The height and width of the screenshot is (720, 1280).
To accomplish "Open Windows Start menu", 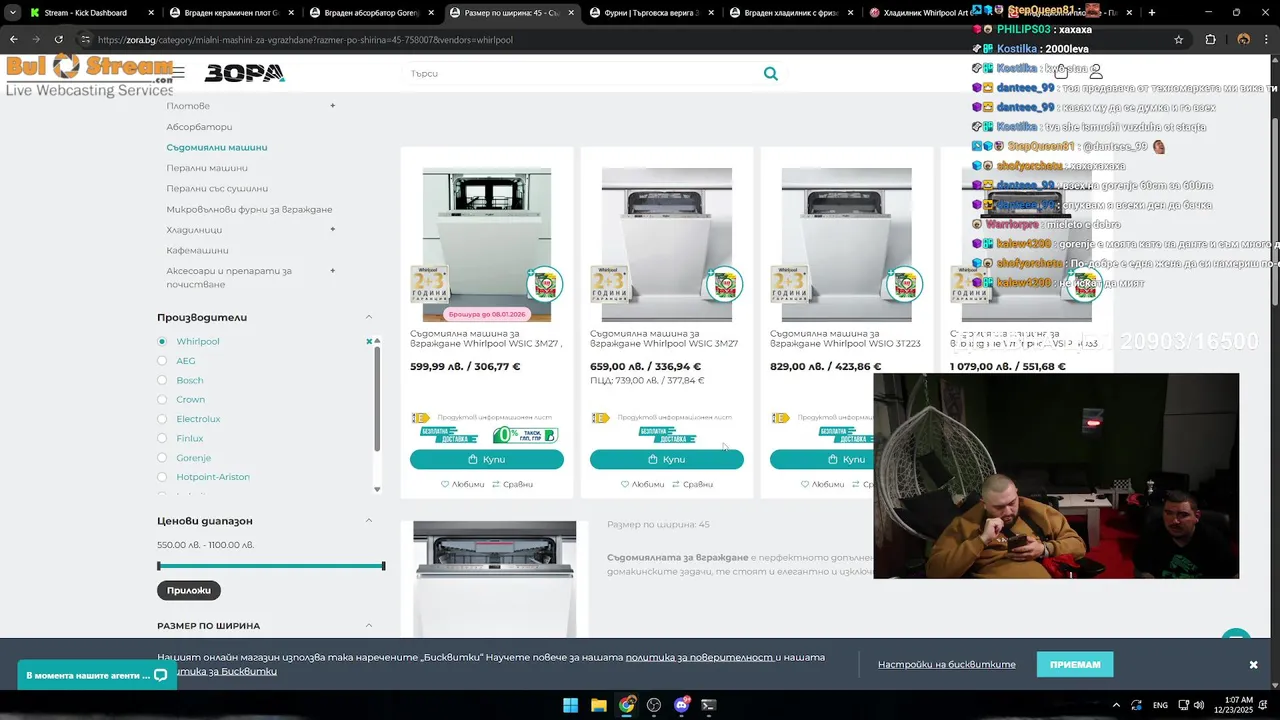I will tap(570, 705).
